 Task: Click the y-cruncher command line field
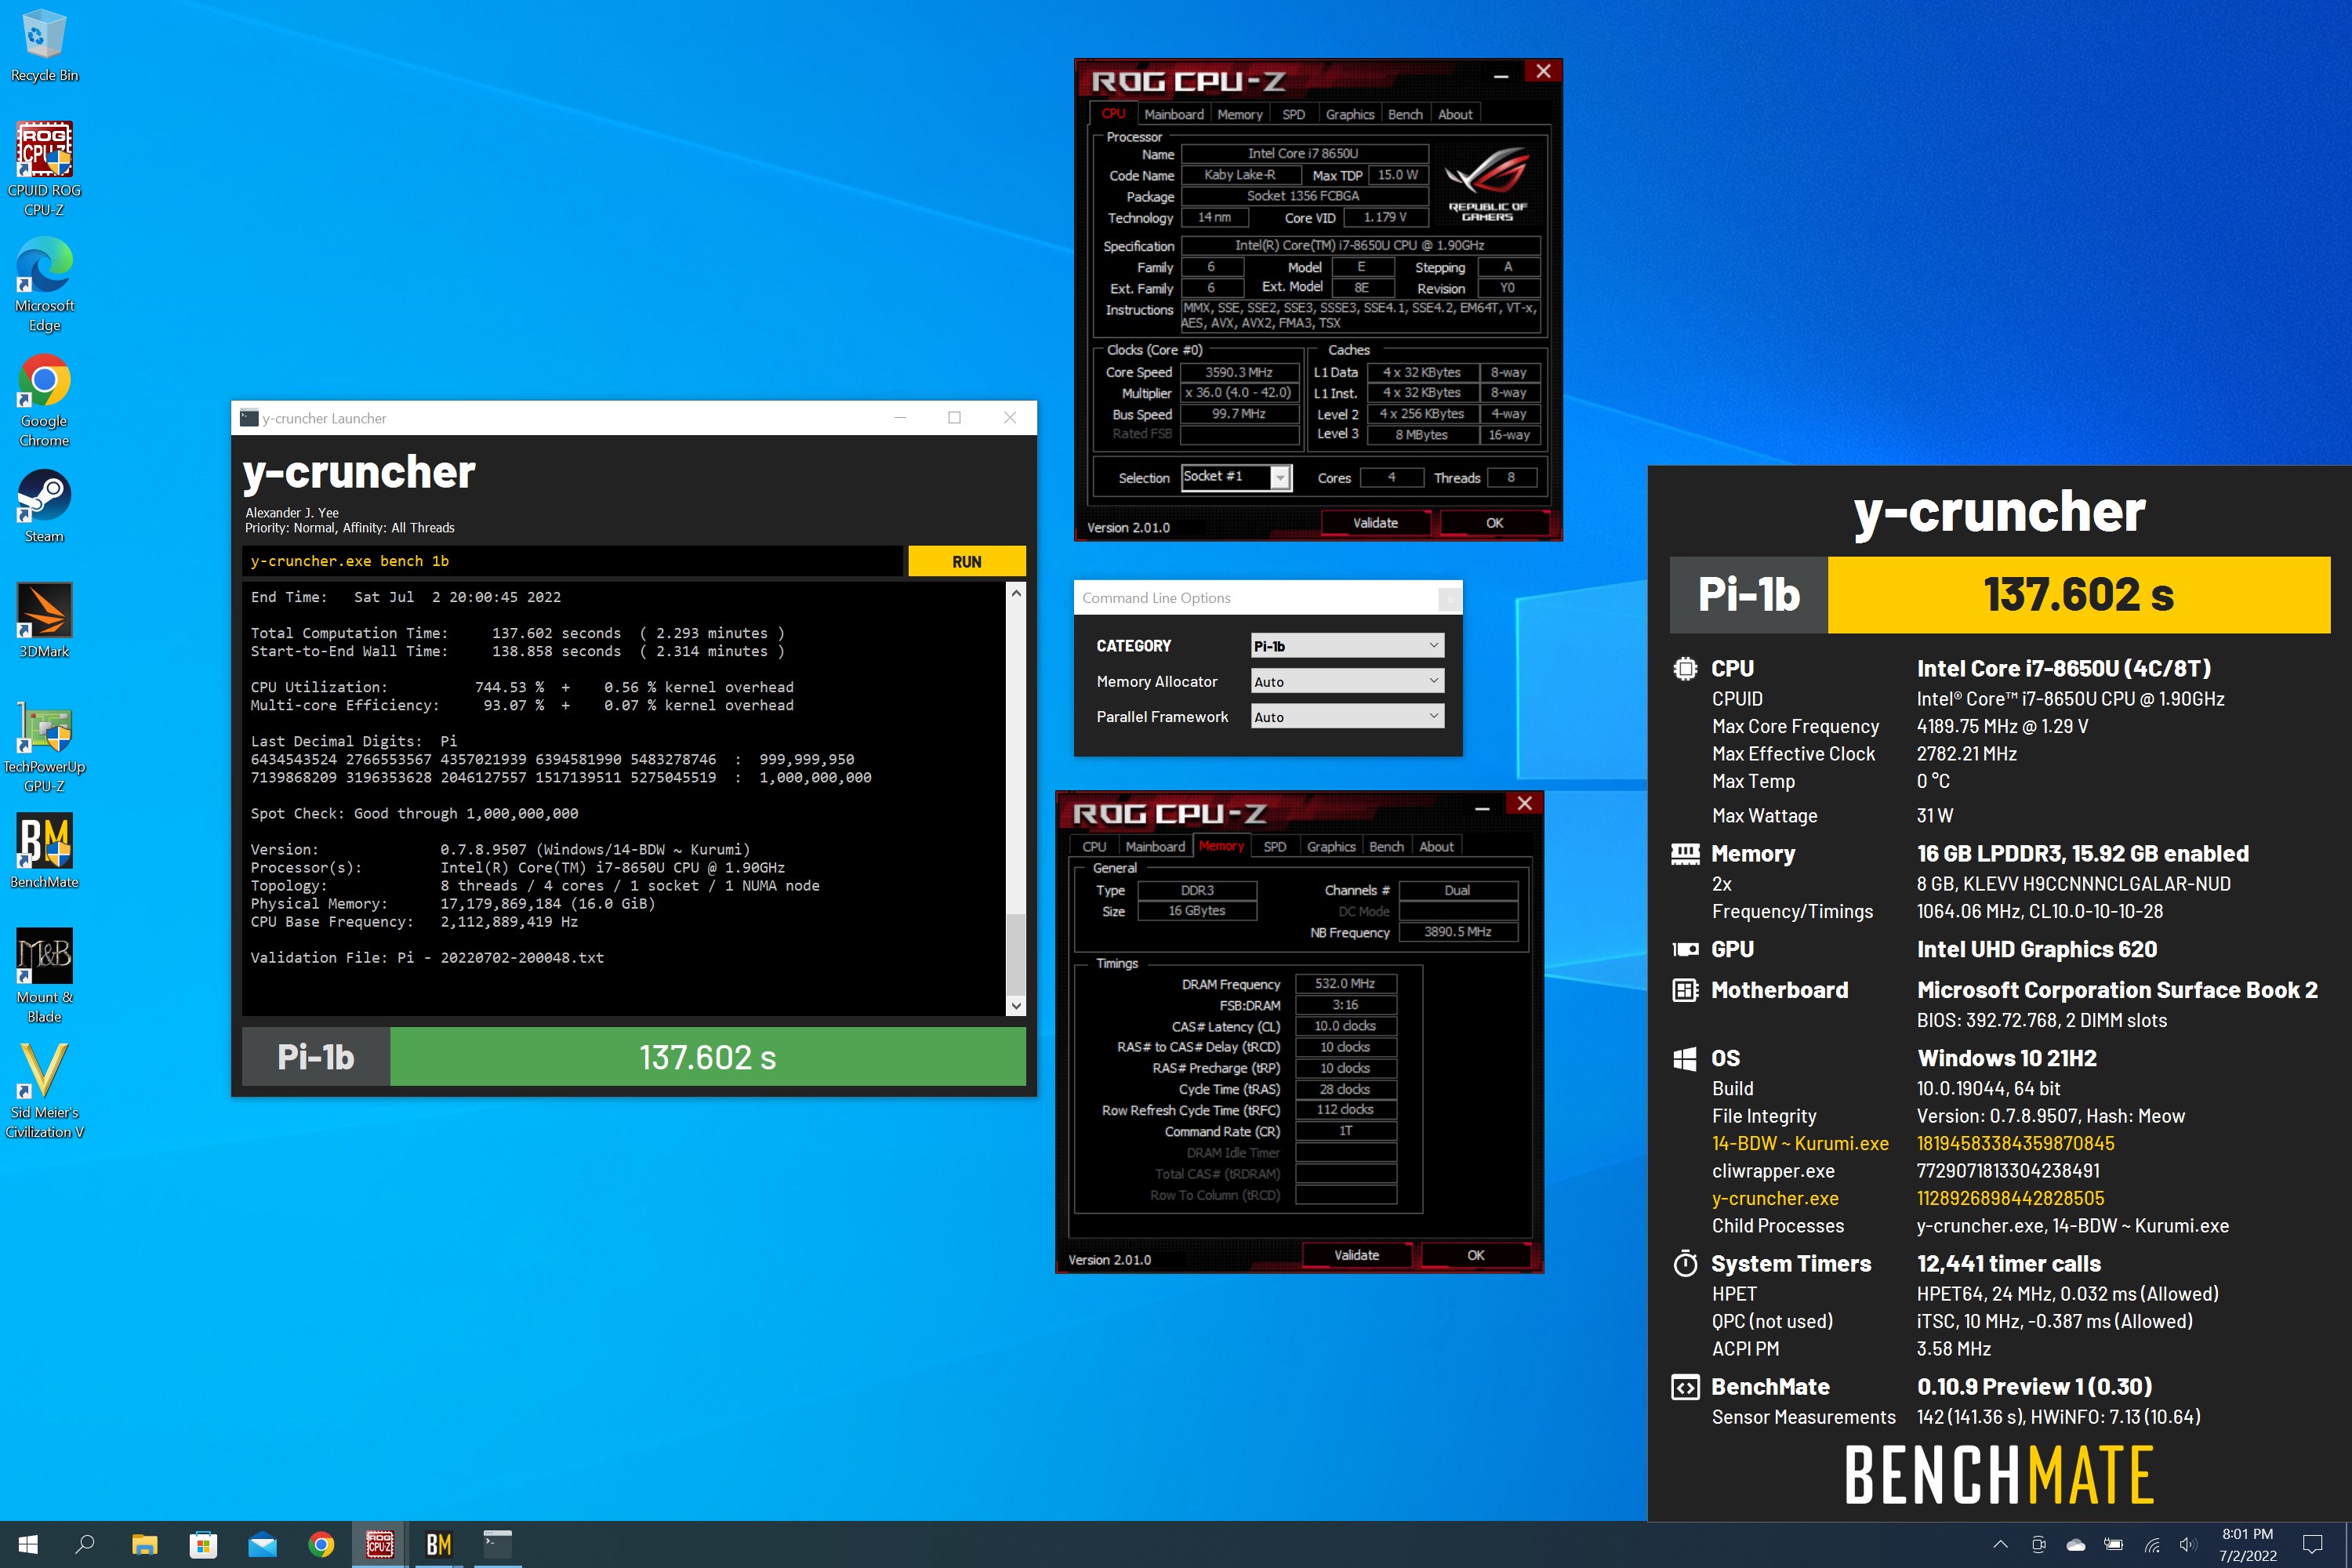[572, 561]
